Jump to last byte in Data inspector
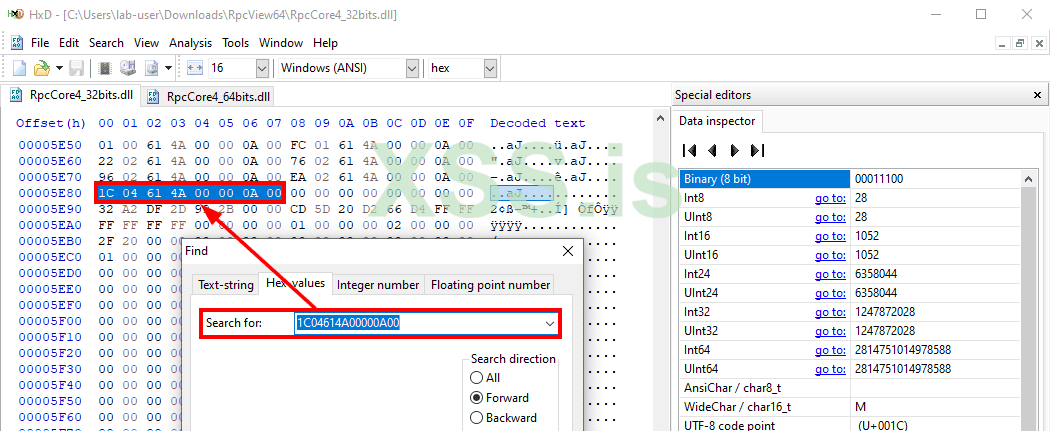1050x431 pixels. (x=758, y=150)
